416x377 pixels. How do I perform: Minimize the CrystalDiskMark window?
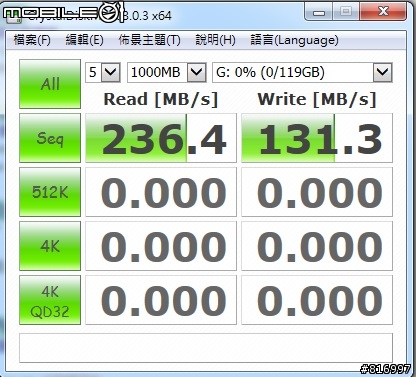[x=319, y=12]
